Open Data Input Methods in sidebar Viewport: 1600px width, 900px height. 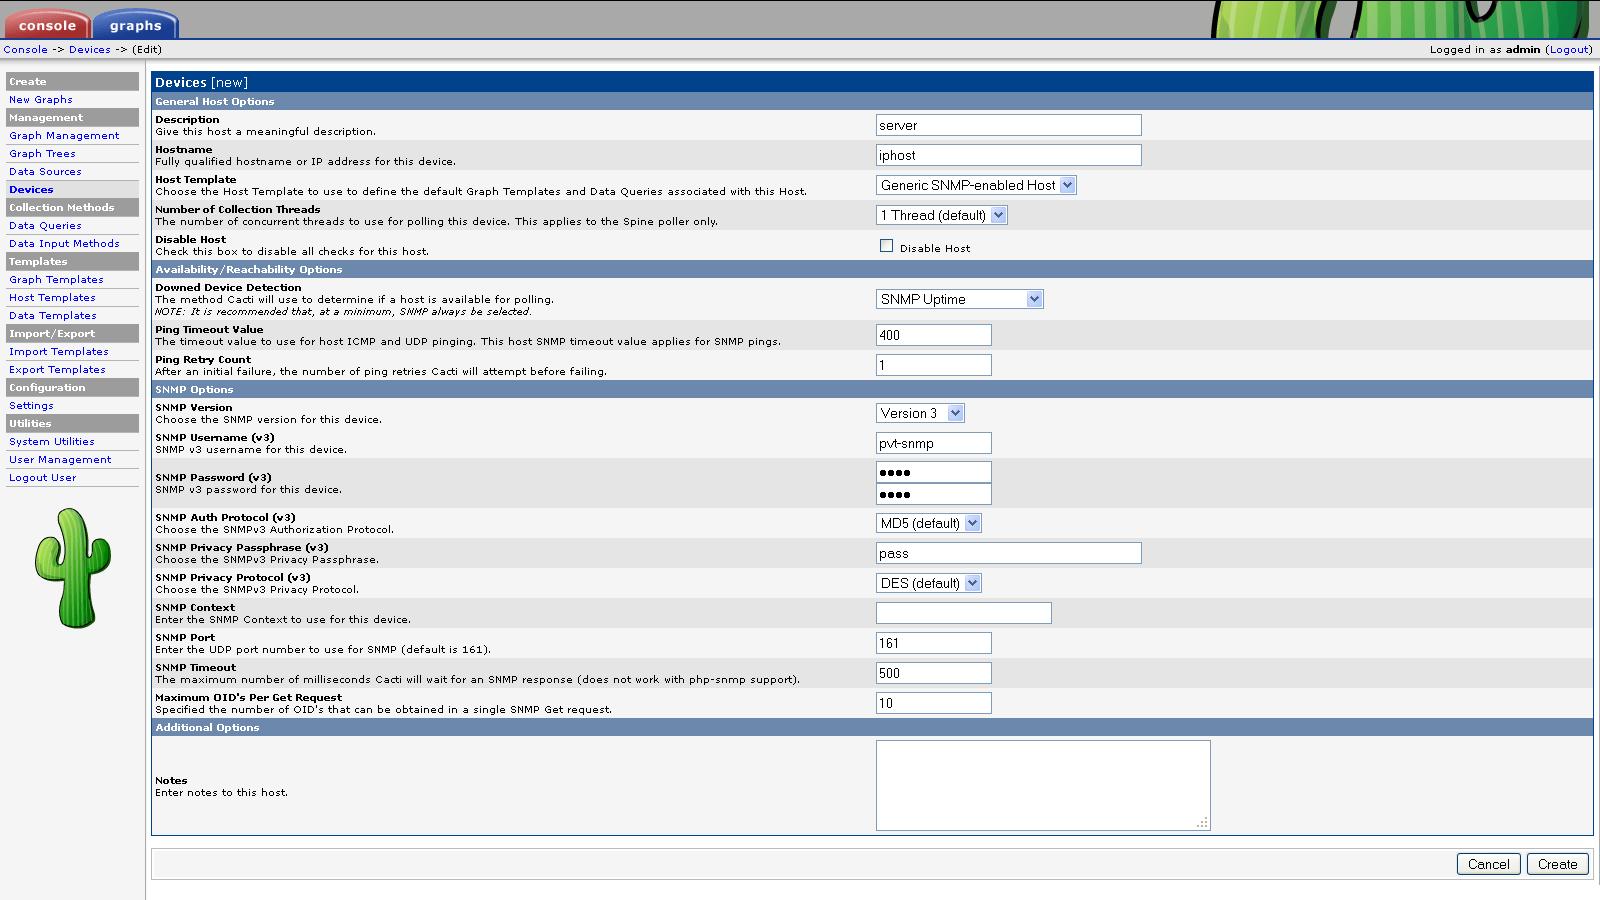click(64, 244)
